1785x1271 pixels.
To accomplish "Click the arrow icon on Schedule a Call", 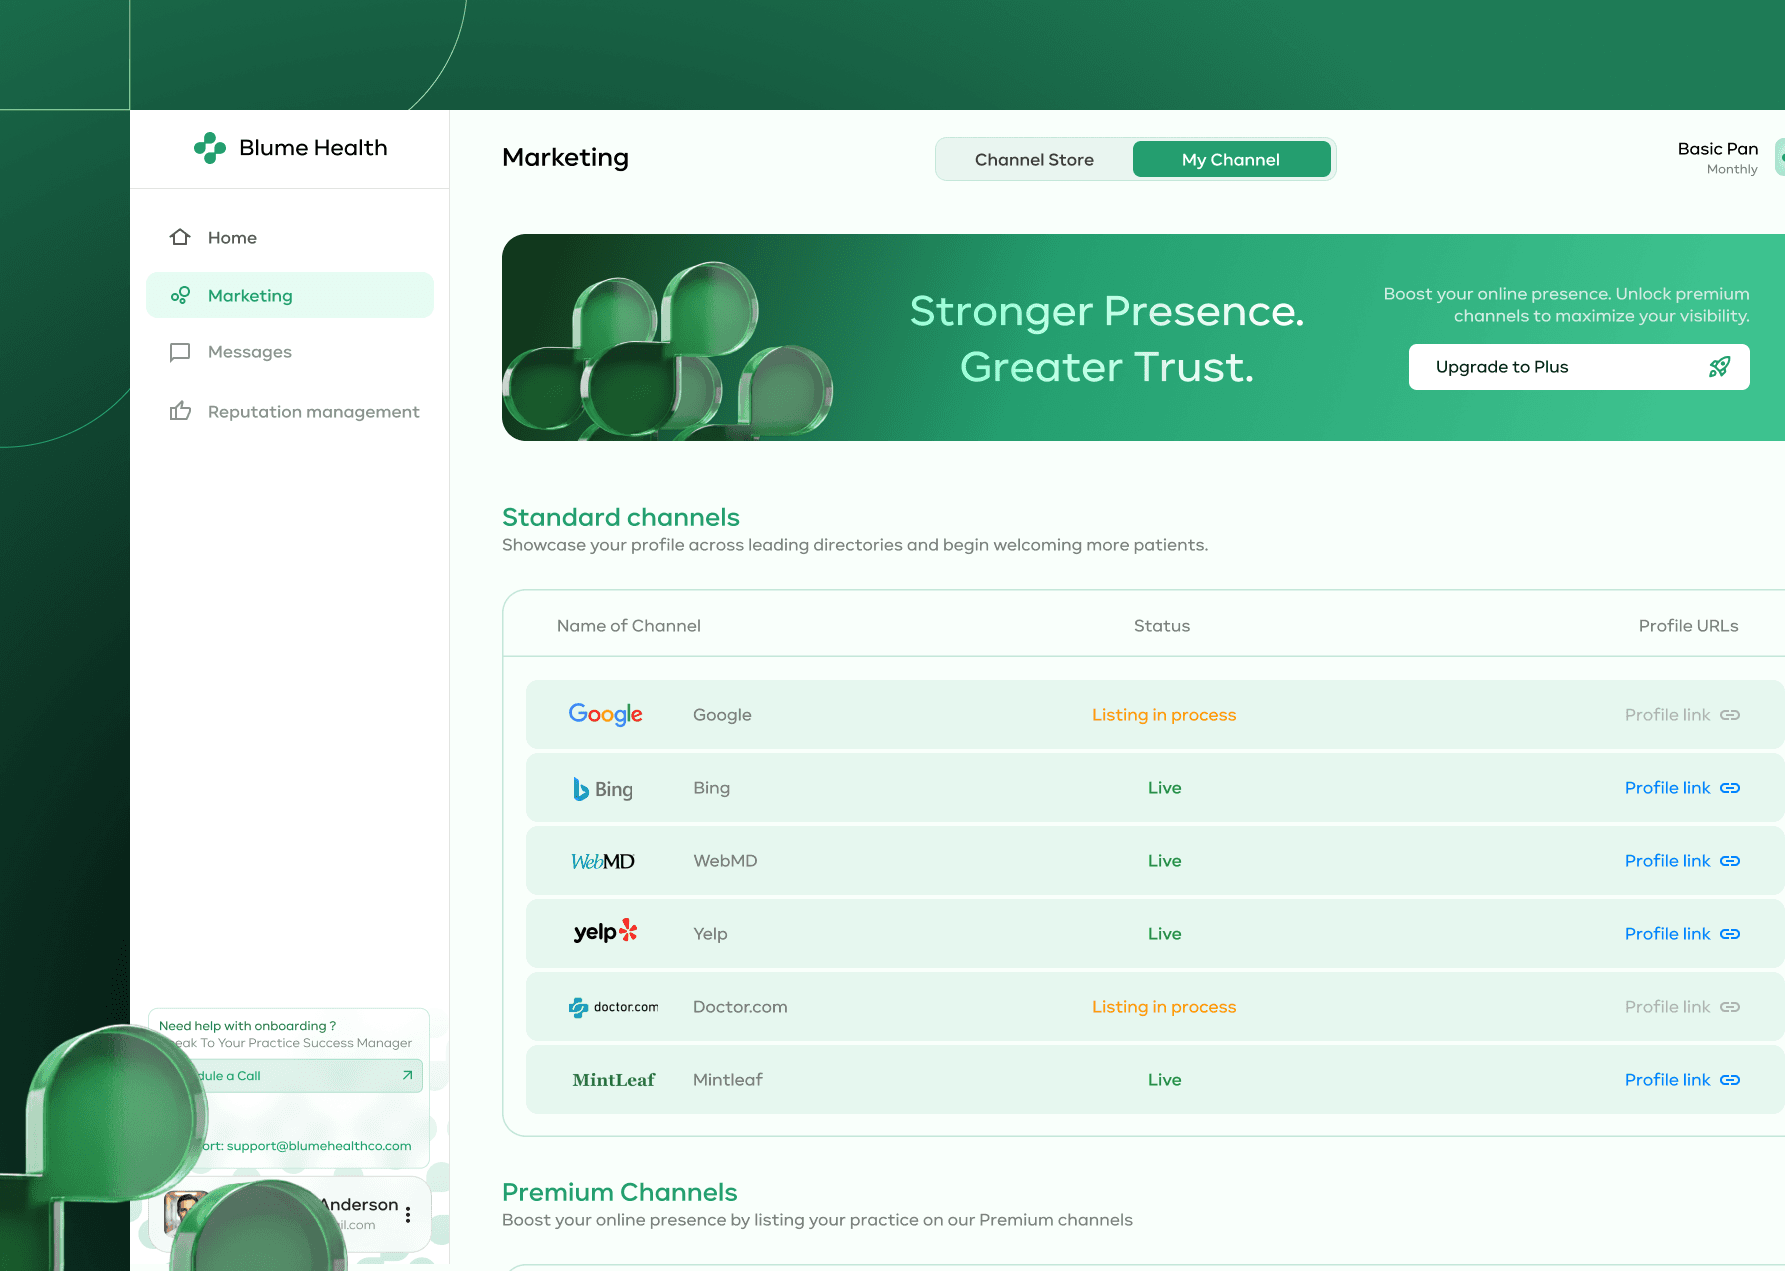I will coord(407,1076).
